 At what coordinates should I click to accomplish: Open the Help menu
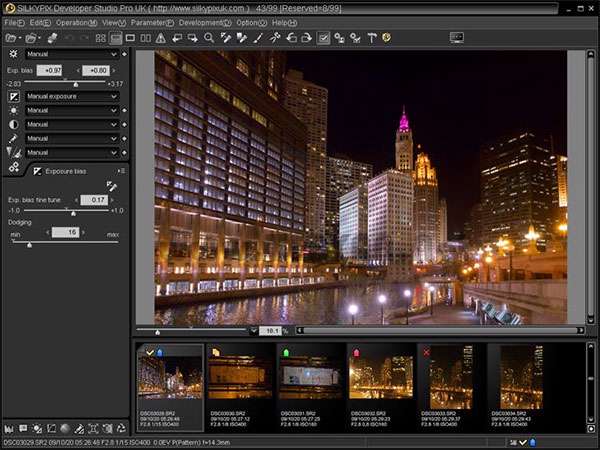(284, 23)
